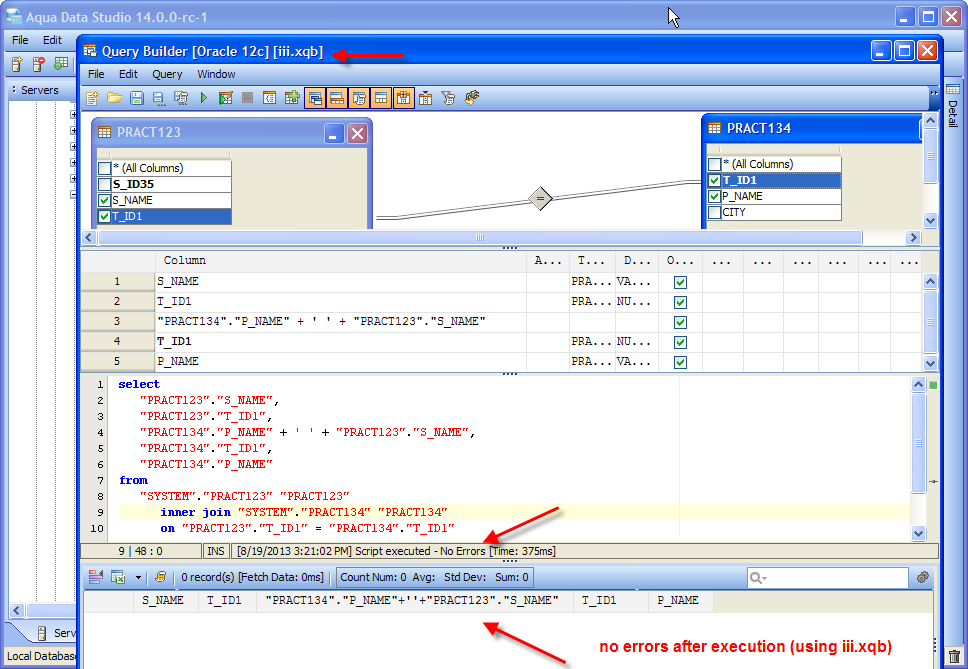
Task: Open the Query menu in Query Builder
Action: click(167, 74)
